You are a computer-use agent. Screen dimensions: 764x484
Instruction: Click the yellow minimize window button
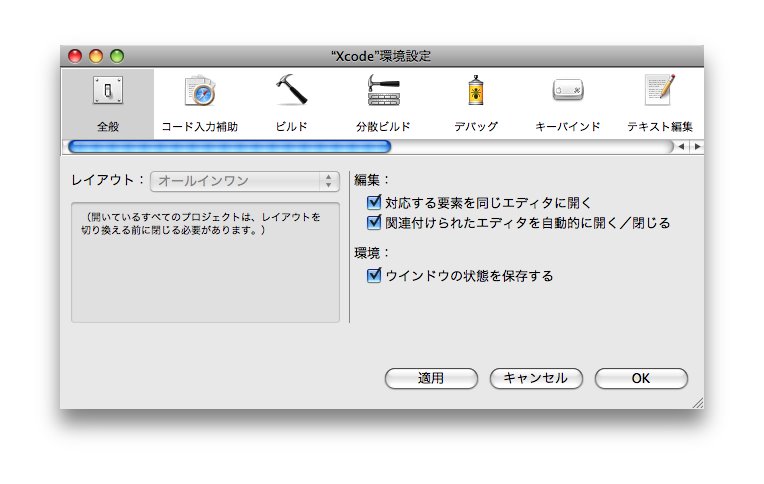pyautogui.click(x=96, y=56)
